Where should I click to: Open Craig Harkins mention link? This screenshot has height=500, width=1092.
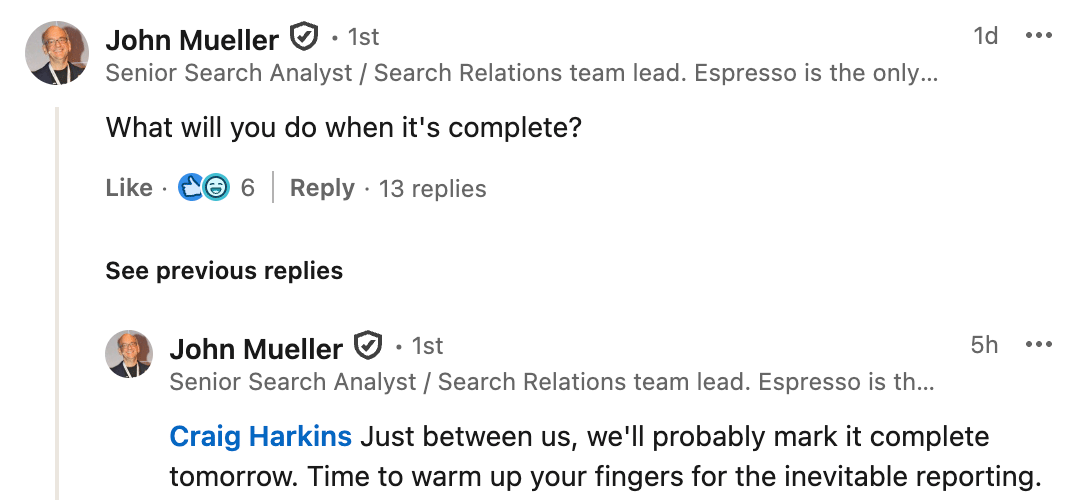pyautogui.click(x=260, y=437)
